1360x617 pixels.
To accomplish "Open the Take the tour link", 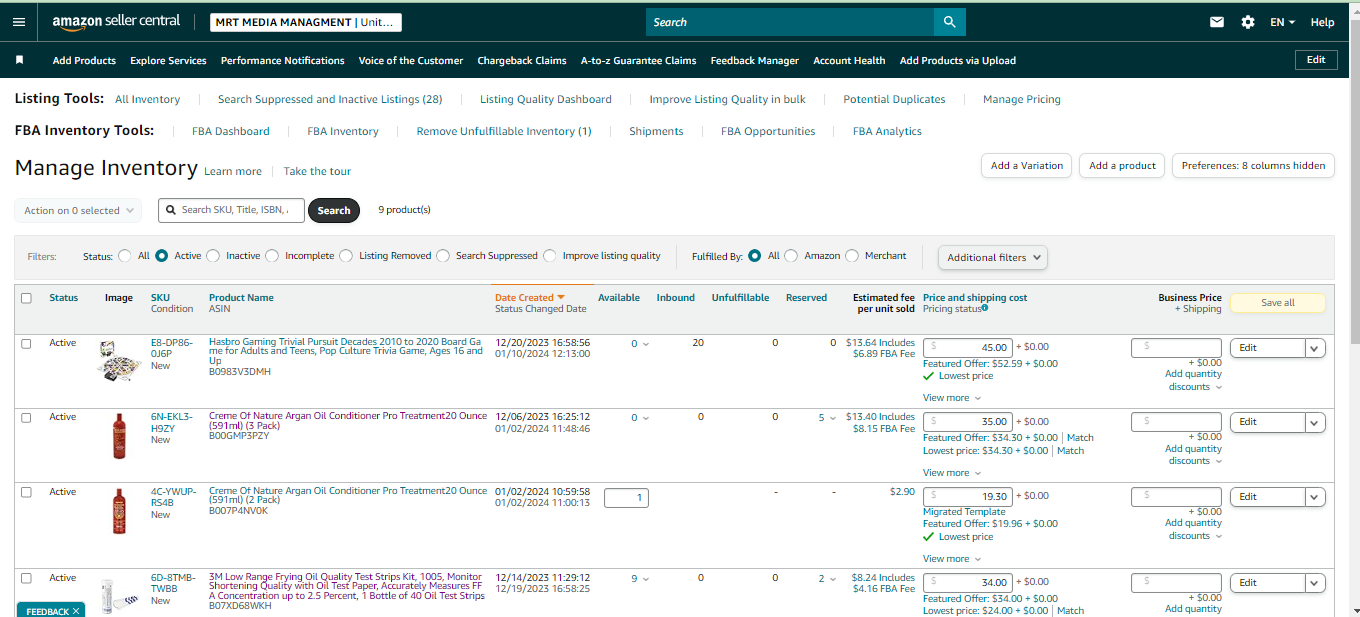I will click(317, 171).
